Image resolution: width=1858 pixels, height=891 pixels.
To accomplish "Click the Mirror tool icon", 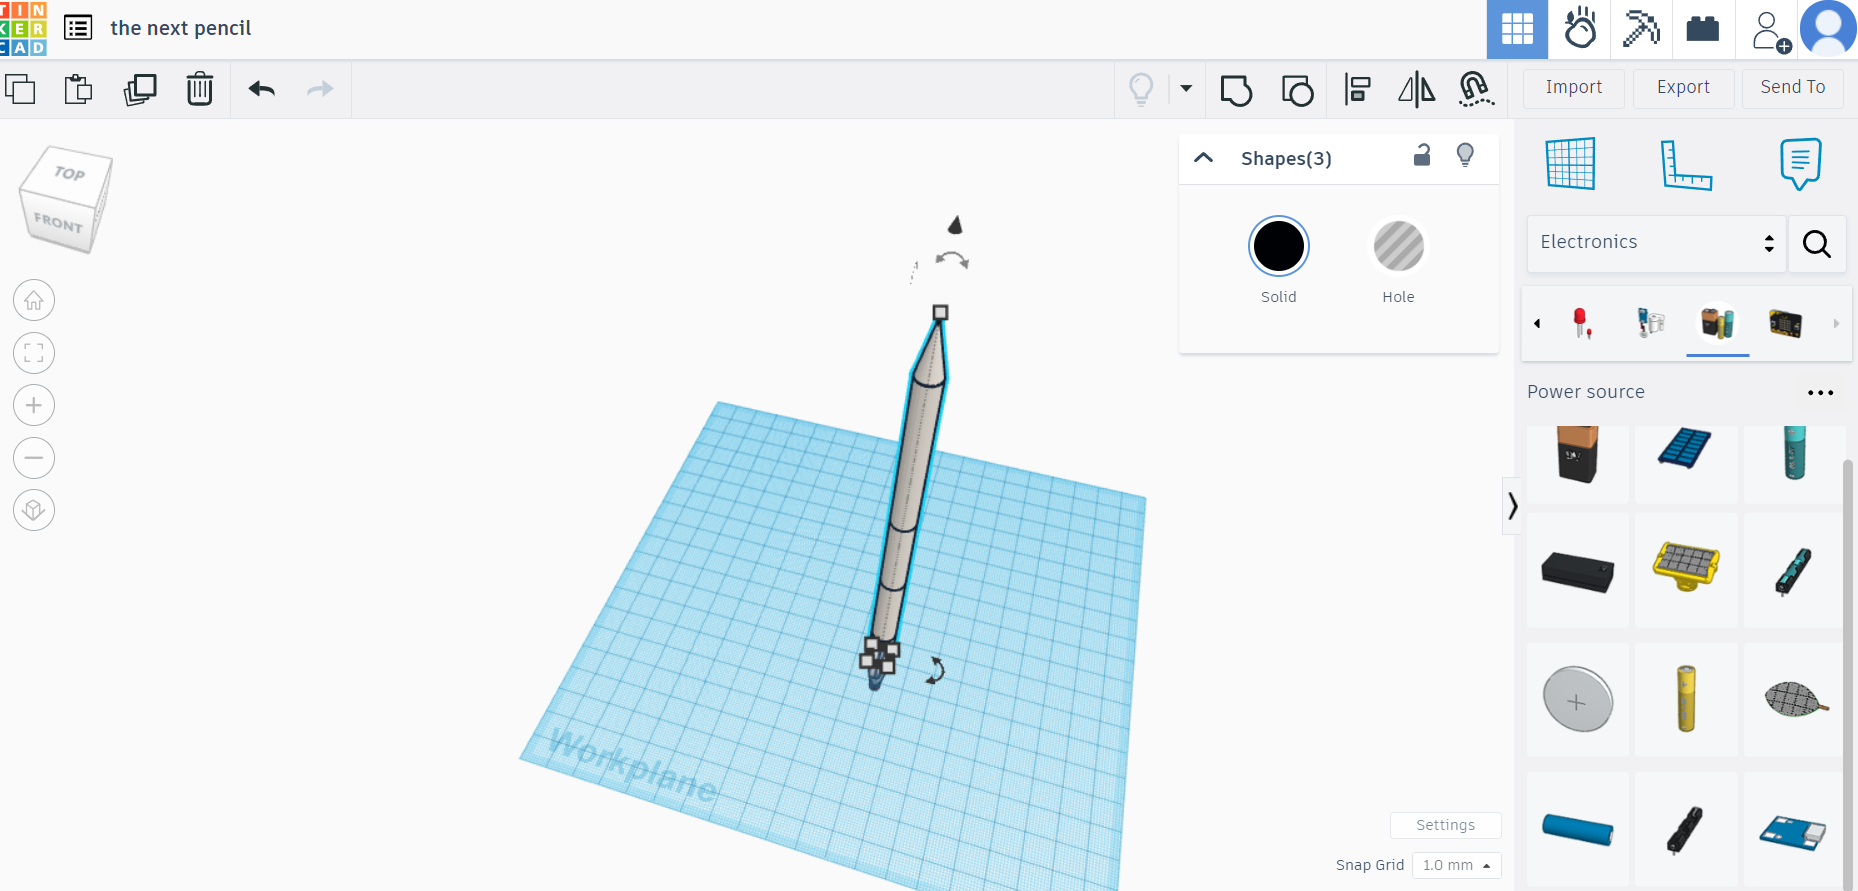I will [x=1416, y=89].
